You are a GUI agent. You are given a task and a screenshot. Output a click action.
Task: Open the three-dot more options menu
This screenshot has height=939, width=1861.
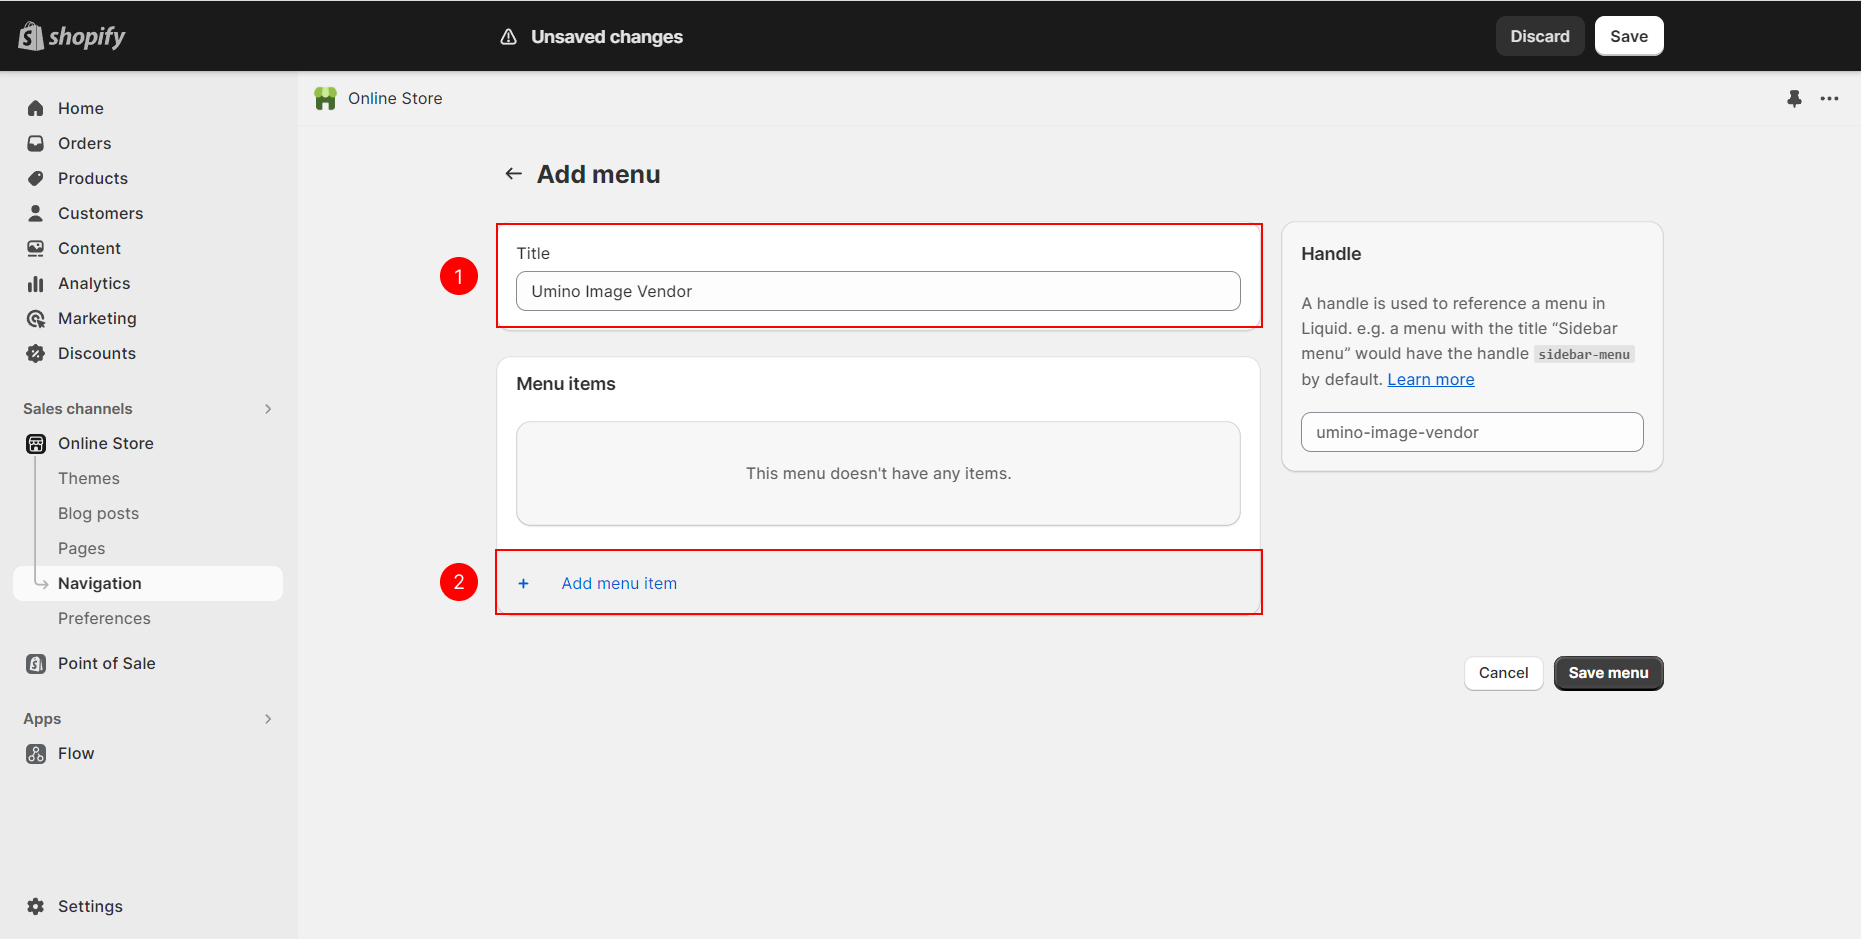1829,98
